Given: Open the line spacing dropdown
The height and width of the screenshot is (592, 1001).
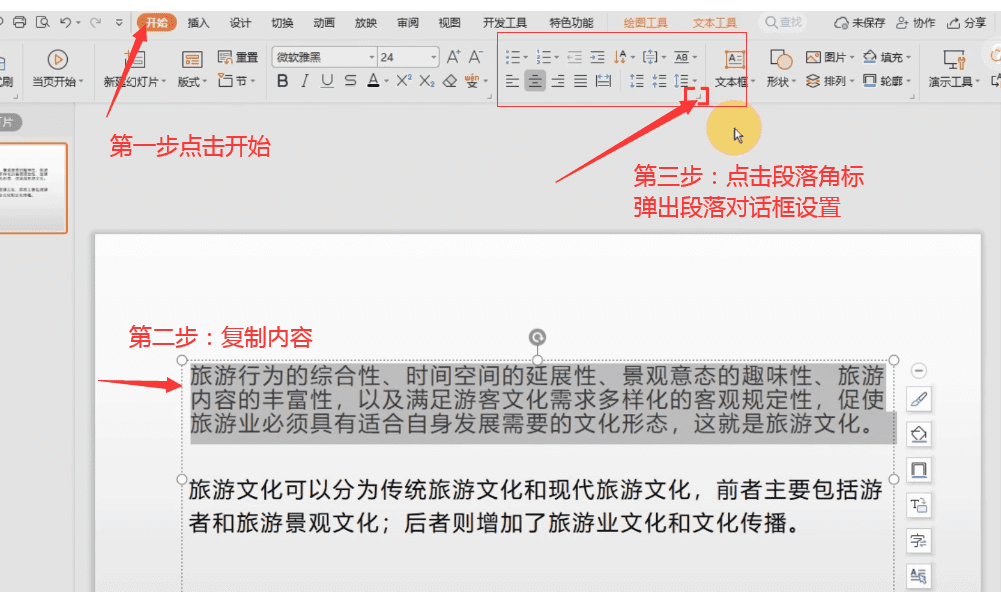Looking at the screenshot, I should 683,79.
